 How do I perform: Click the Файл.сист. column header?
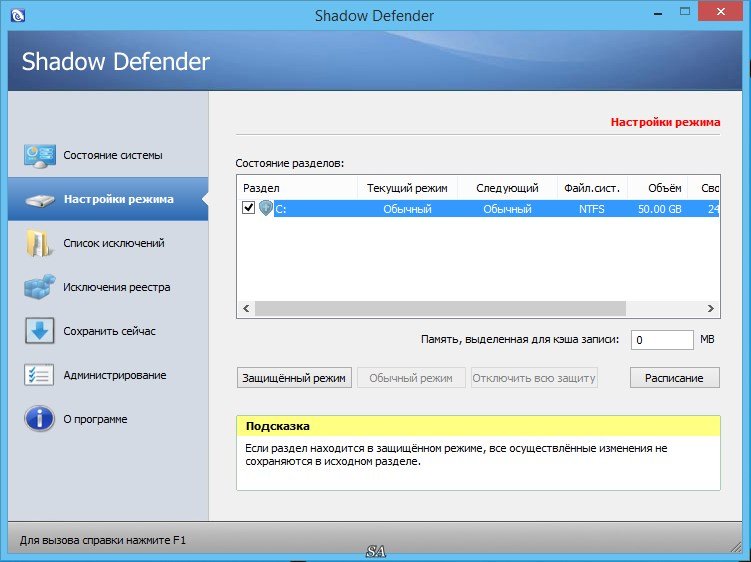pyautogui.click(x=592, y=188)
